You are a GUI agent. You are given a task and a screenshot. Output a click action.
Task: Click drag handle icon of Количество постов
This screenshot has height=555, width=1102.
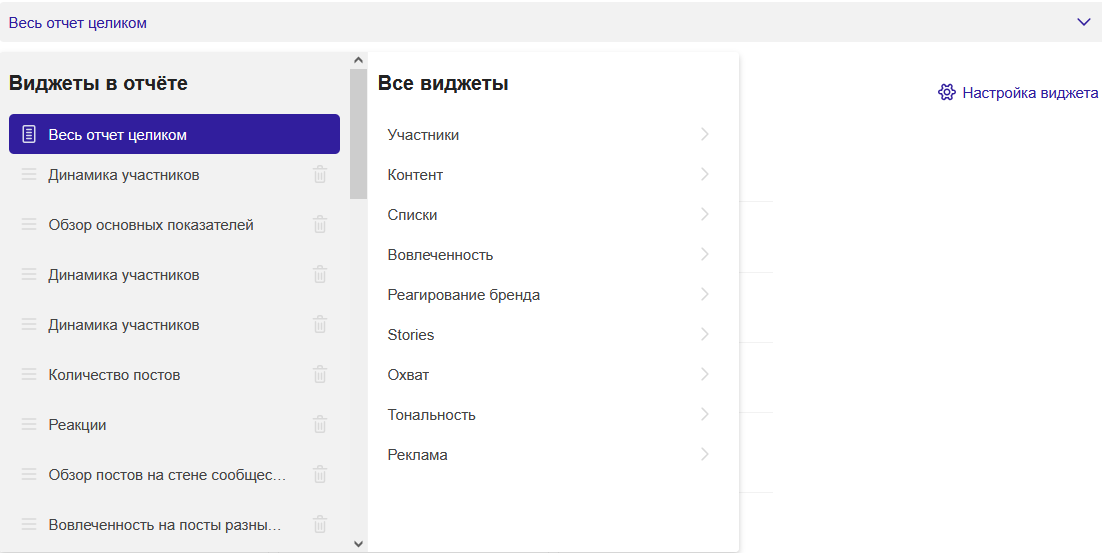coord(29,374)
